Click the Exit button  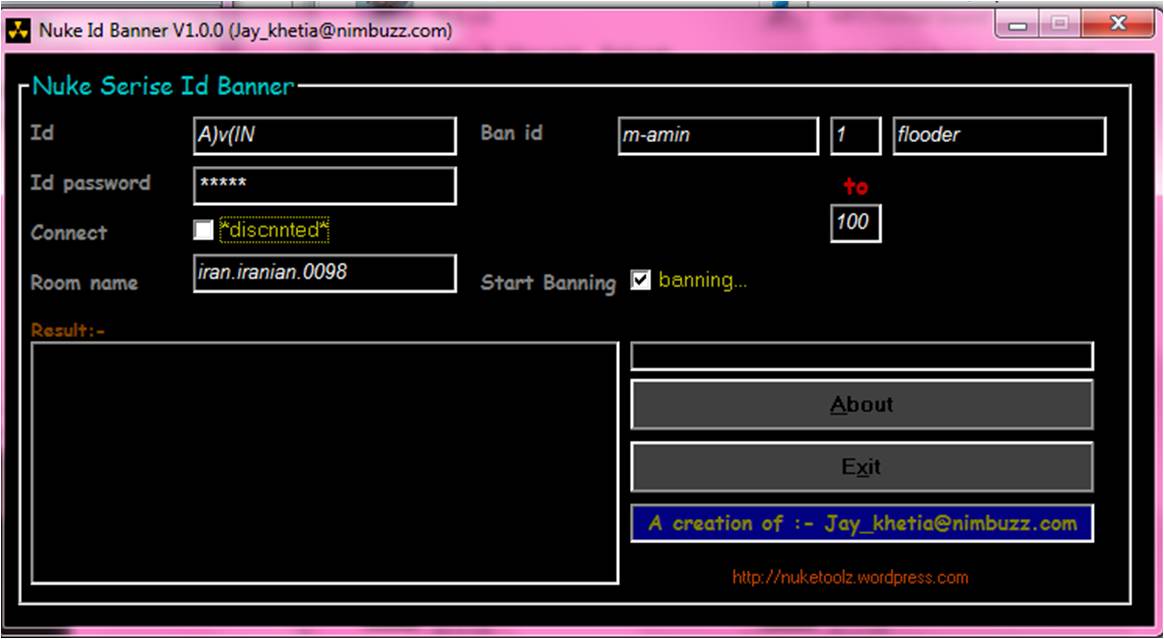(862, 467)
